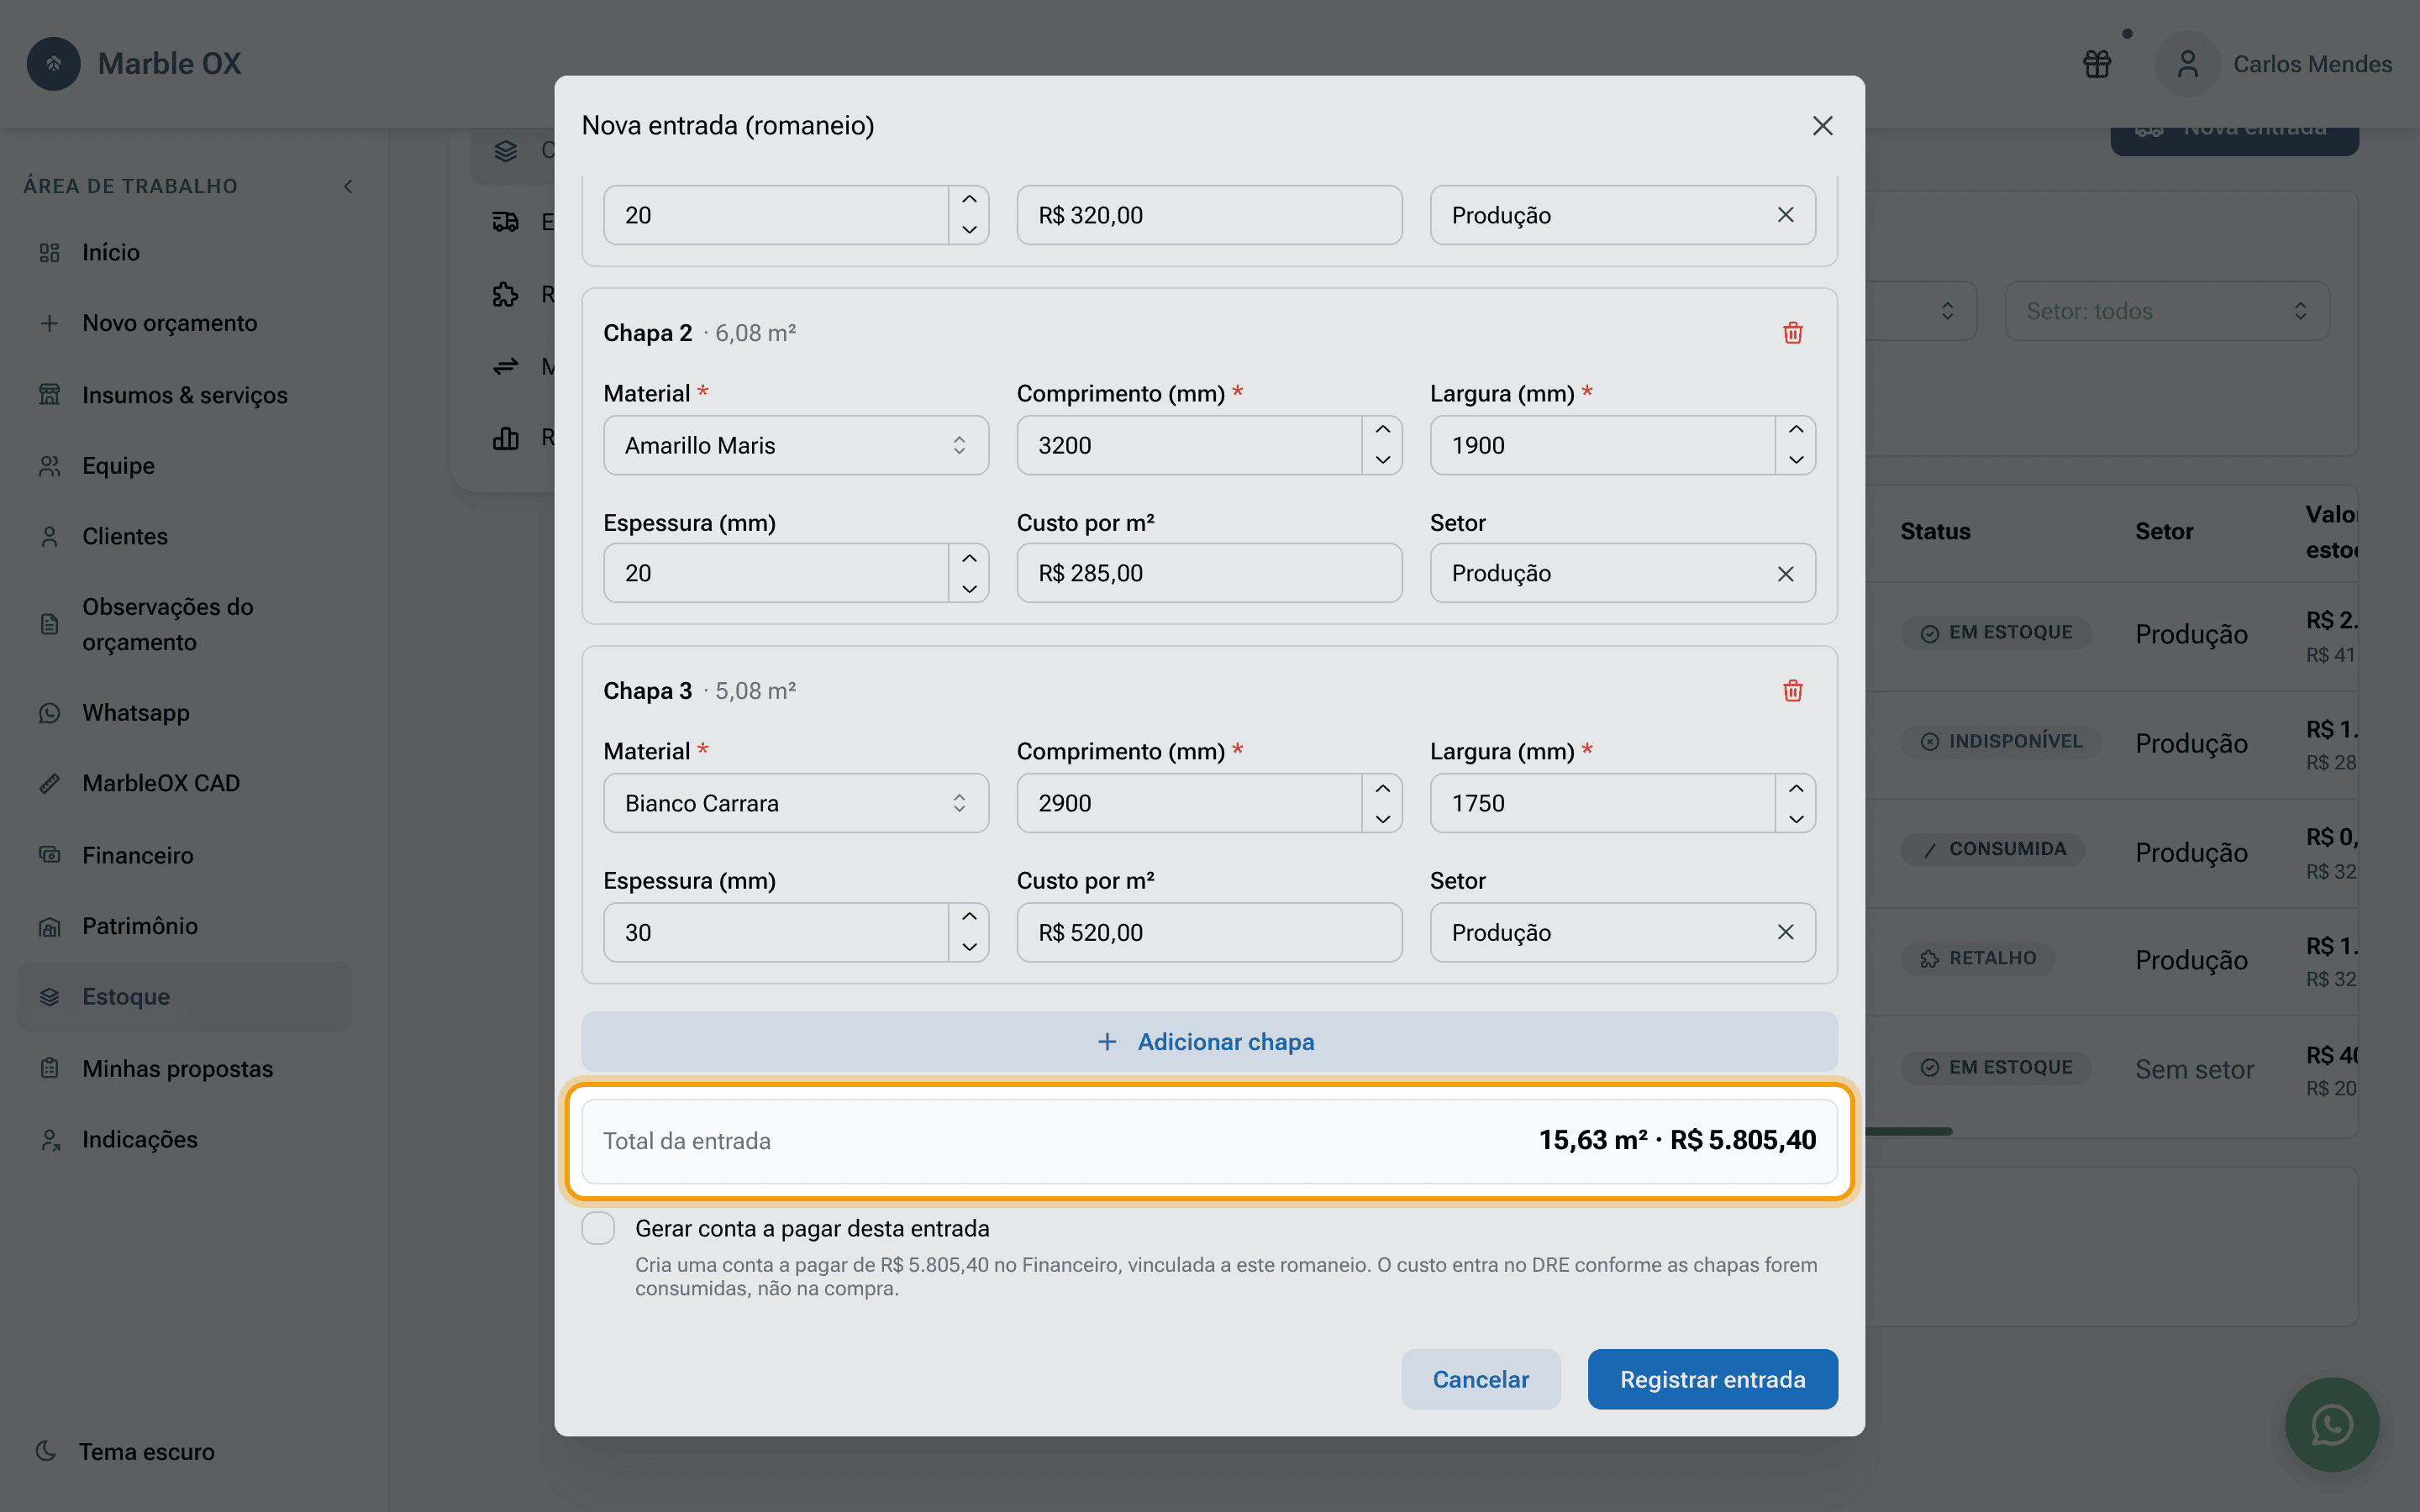Increase Espessura of Chapa 3
The image size is (2420, 1512).
pyautogui.click(x=969, y=917)
